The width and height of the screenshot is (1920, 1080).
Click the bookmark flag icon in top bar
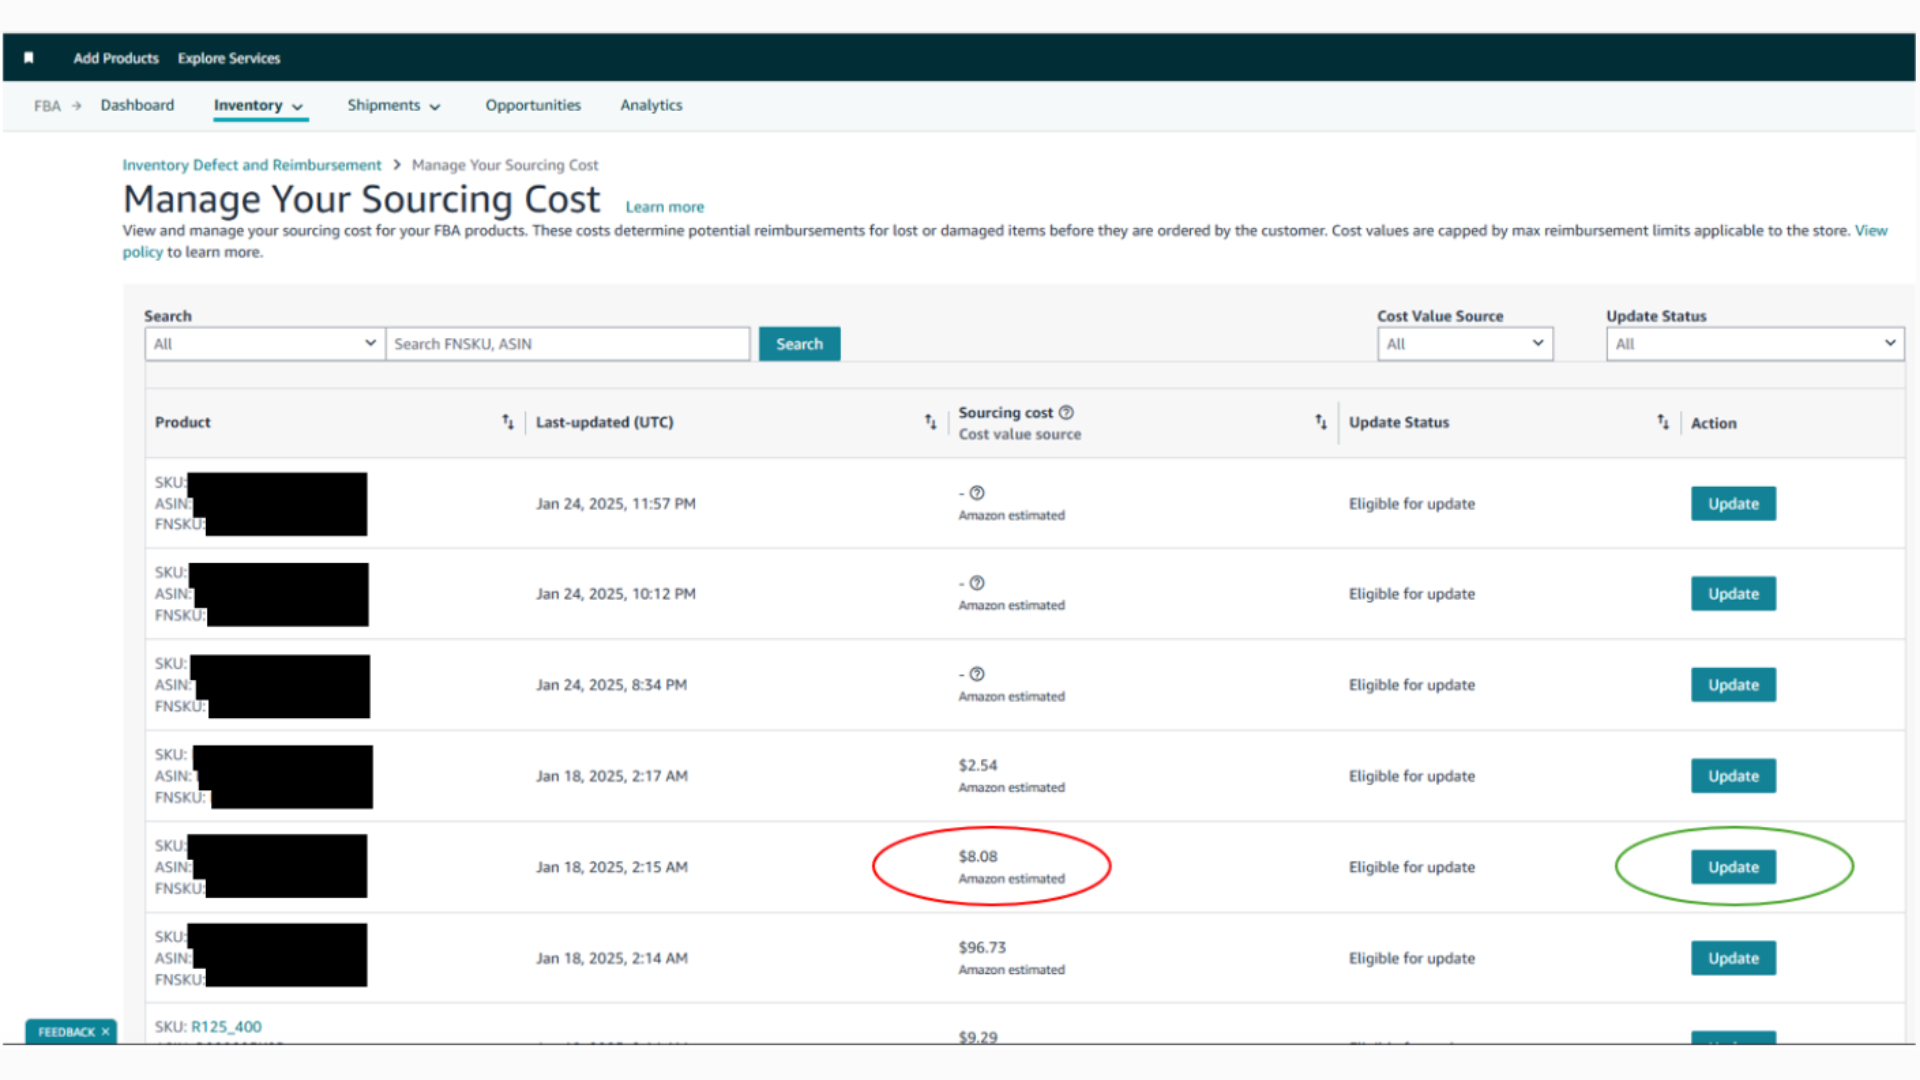click(x=29, y=58)
